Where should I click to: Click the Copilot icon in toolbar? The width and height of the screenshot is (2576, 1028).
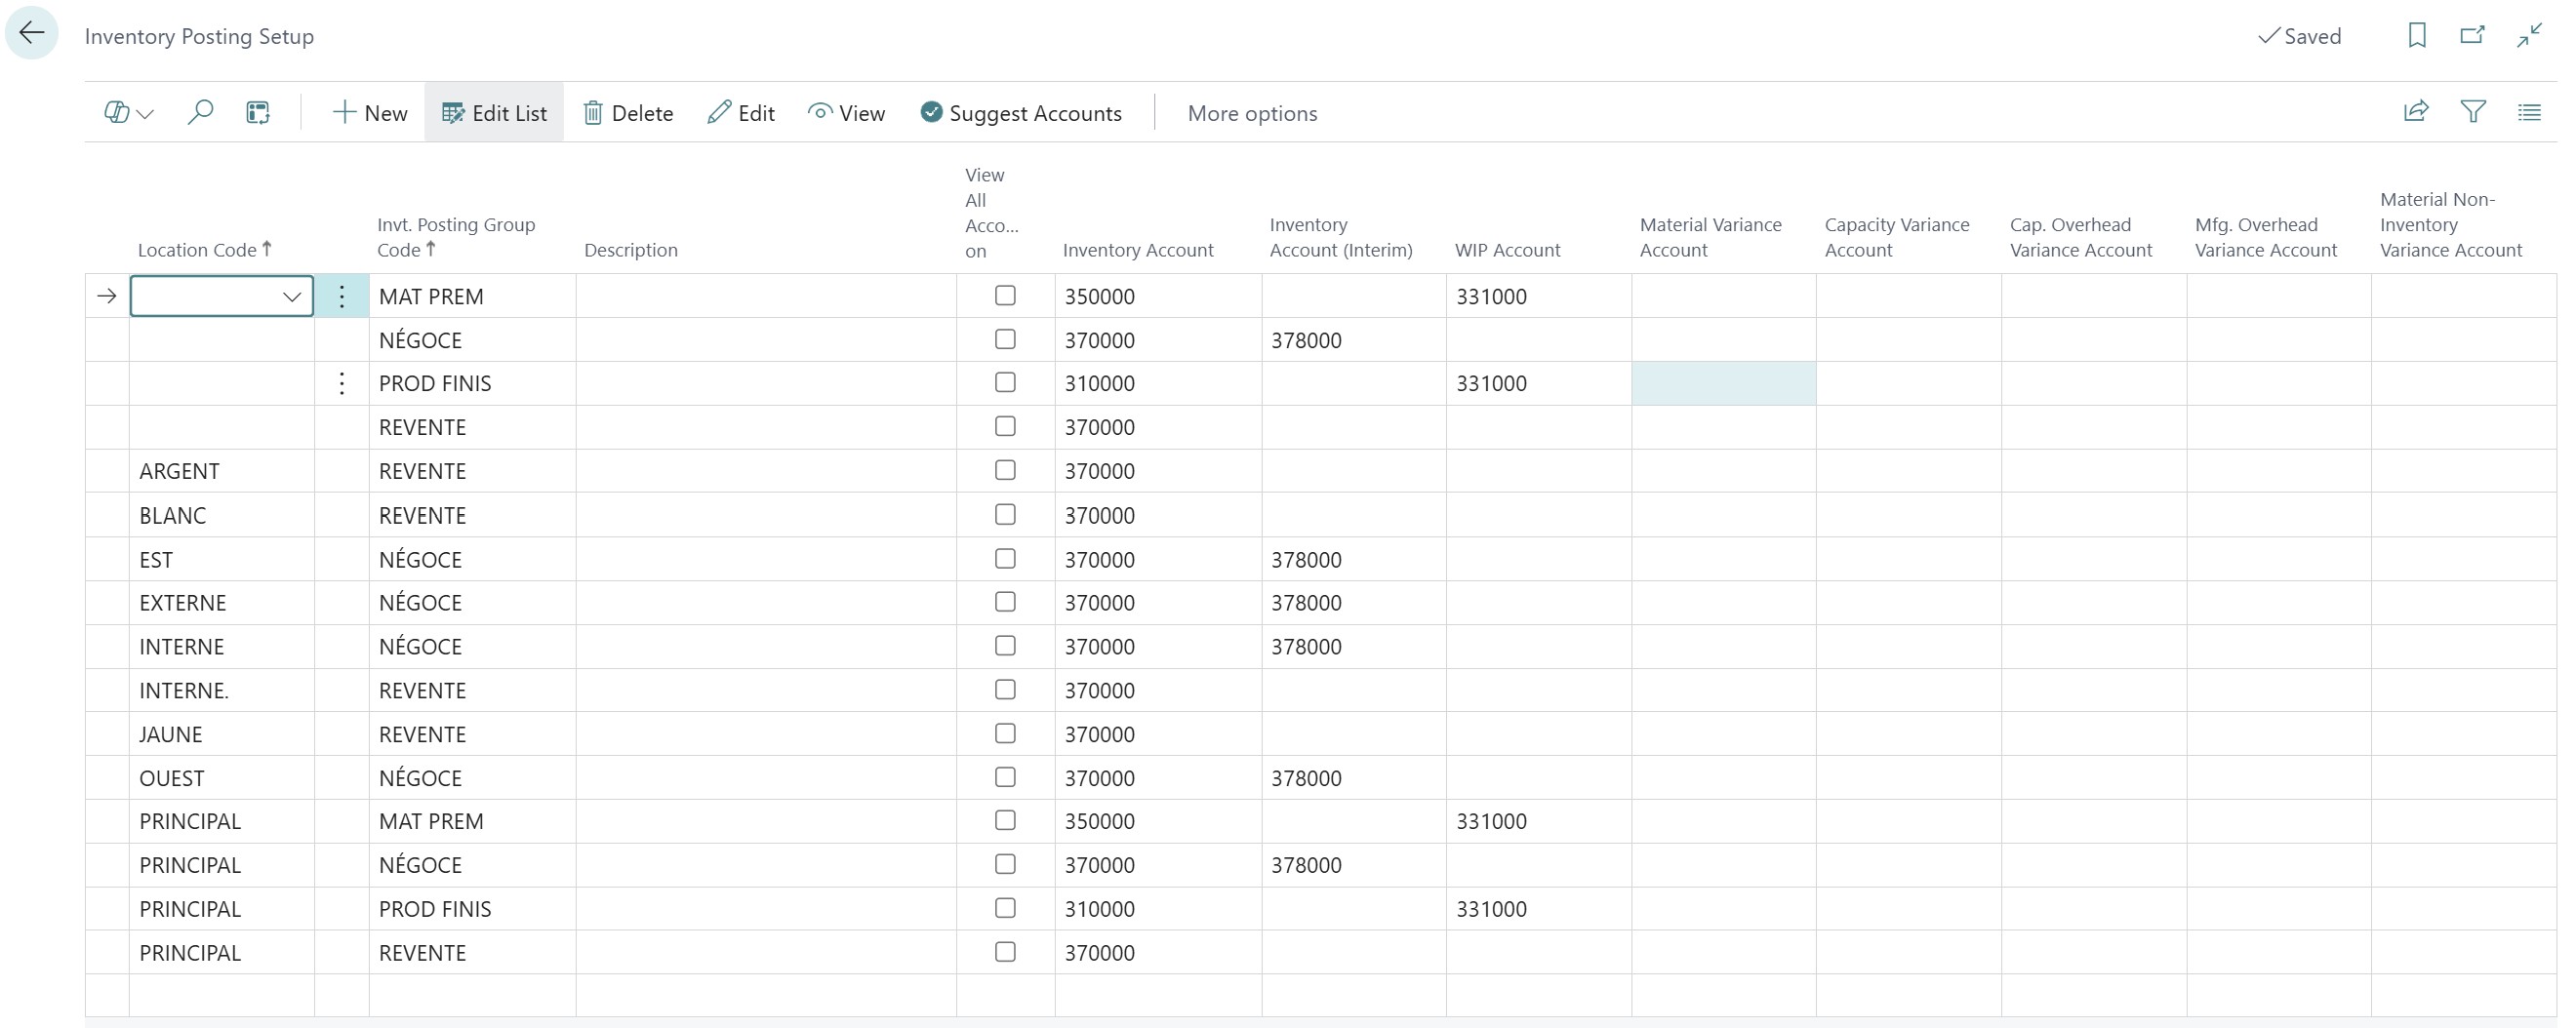(x=117, y=112)
